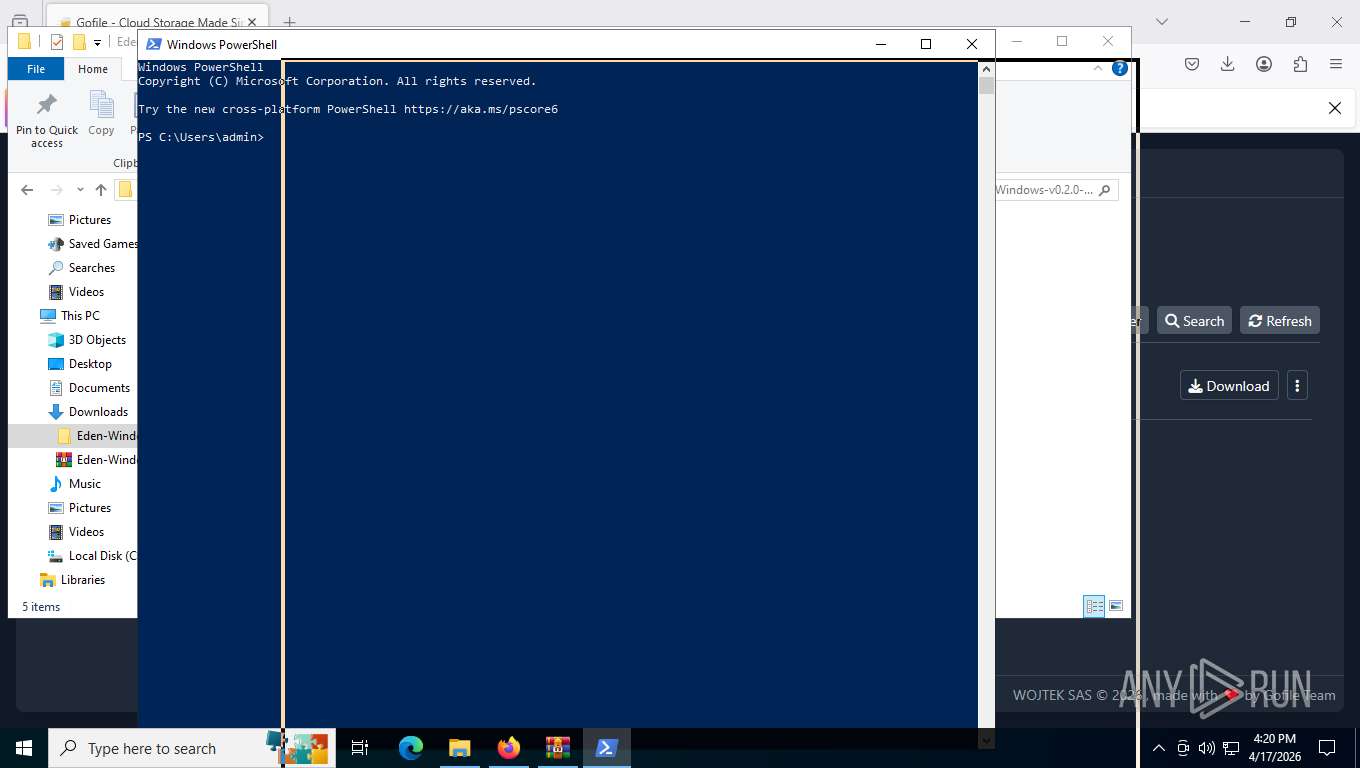Open Firefox Pocket save icon

[x=1192, y=64]
